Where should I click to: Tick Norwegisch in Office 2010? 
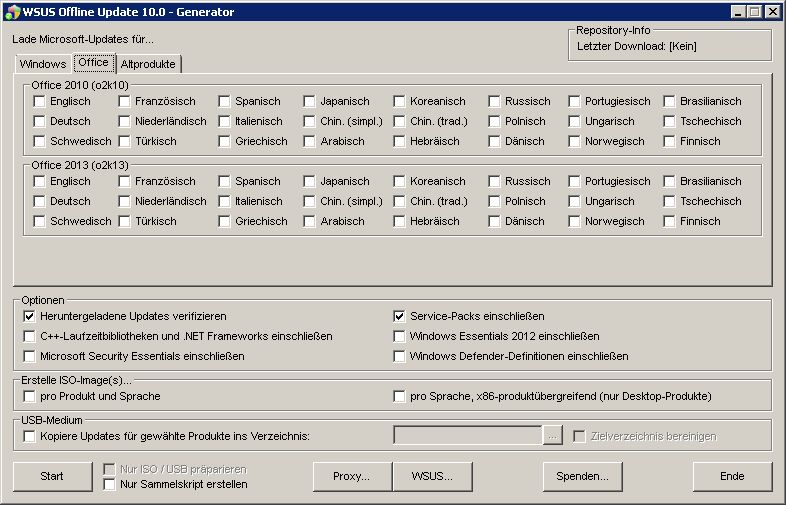click(574, 141)
